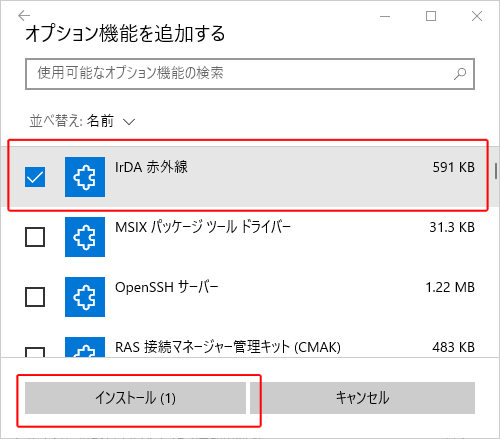Image resolution: width=500 pixels, height=439 pixels.
Task: Expand the sort chevron next to 名前
Action: click(x=129, y=122)
